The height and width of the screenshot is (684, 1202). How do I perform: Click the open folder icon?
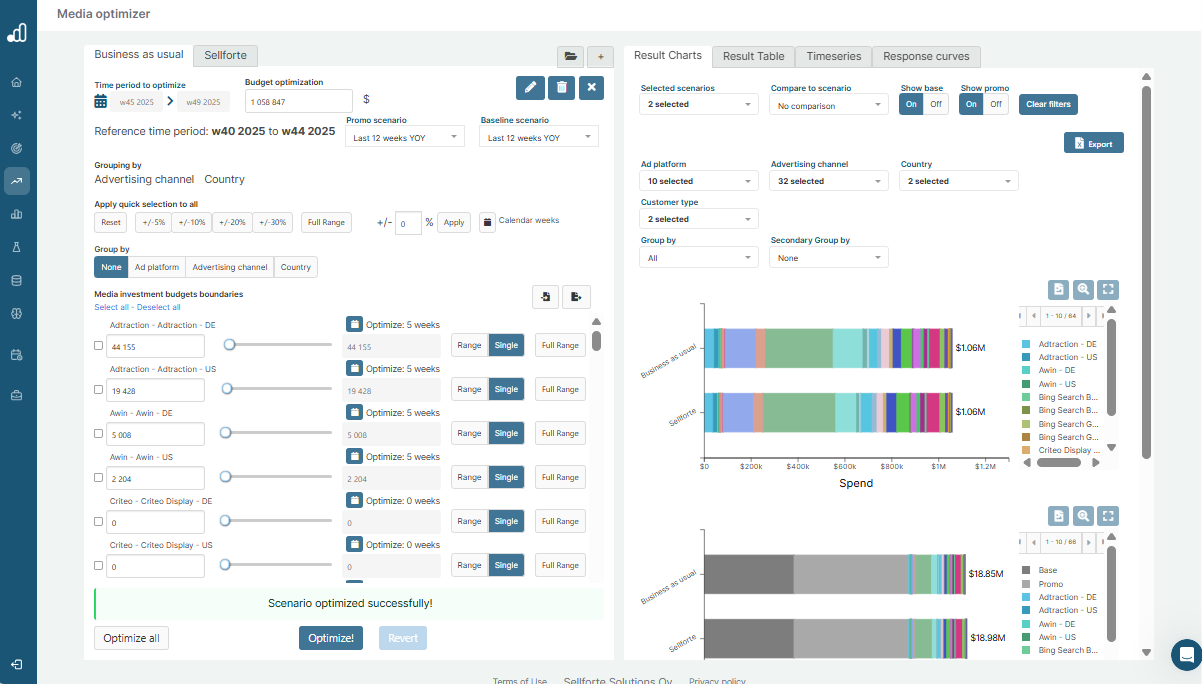[570, 57]
